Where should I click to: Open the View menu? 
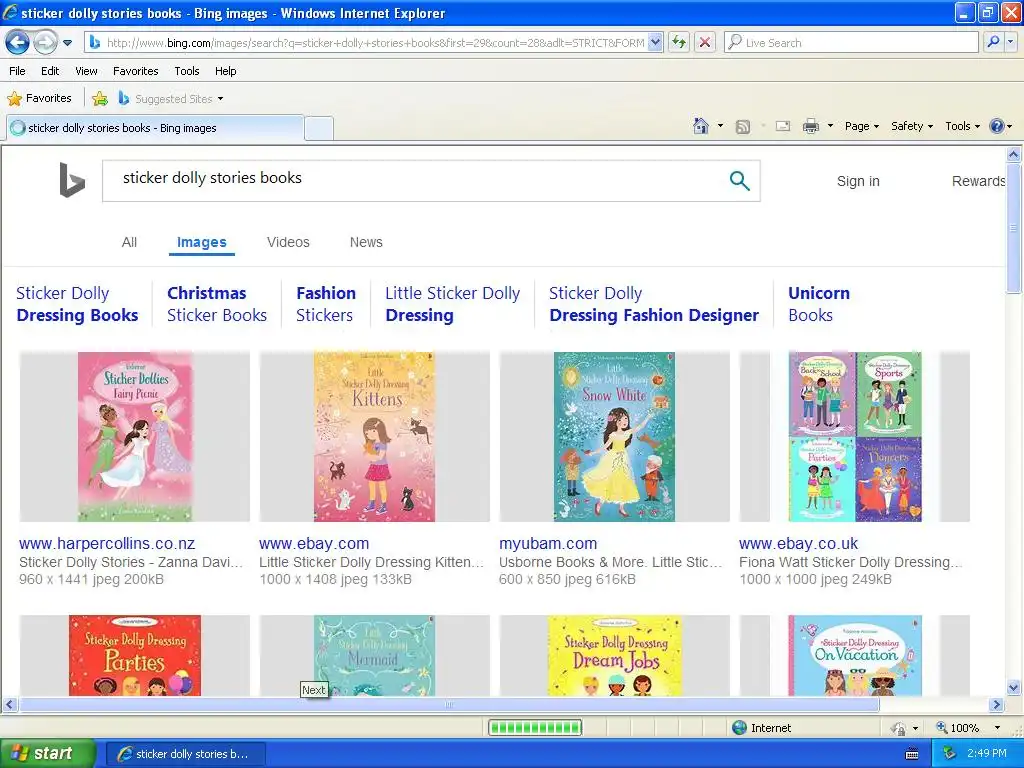(86, 71)
